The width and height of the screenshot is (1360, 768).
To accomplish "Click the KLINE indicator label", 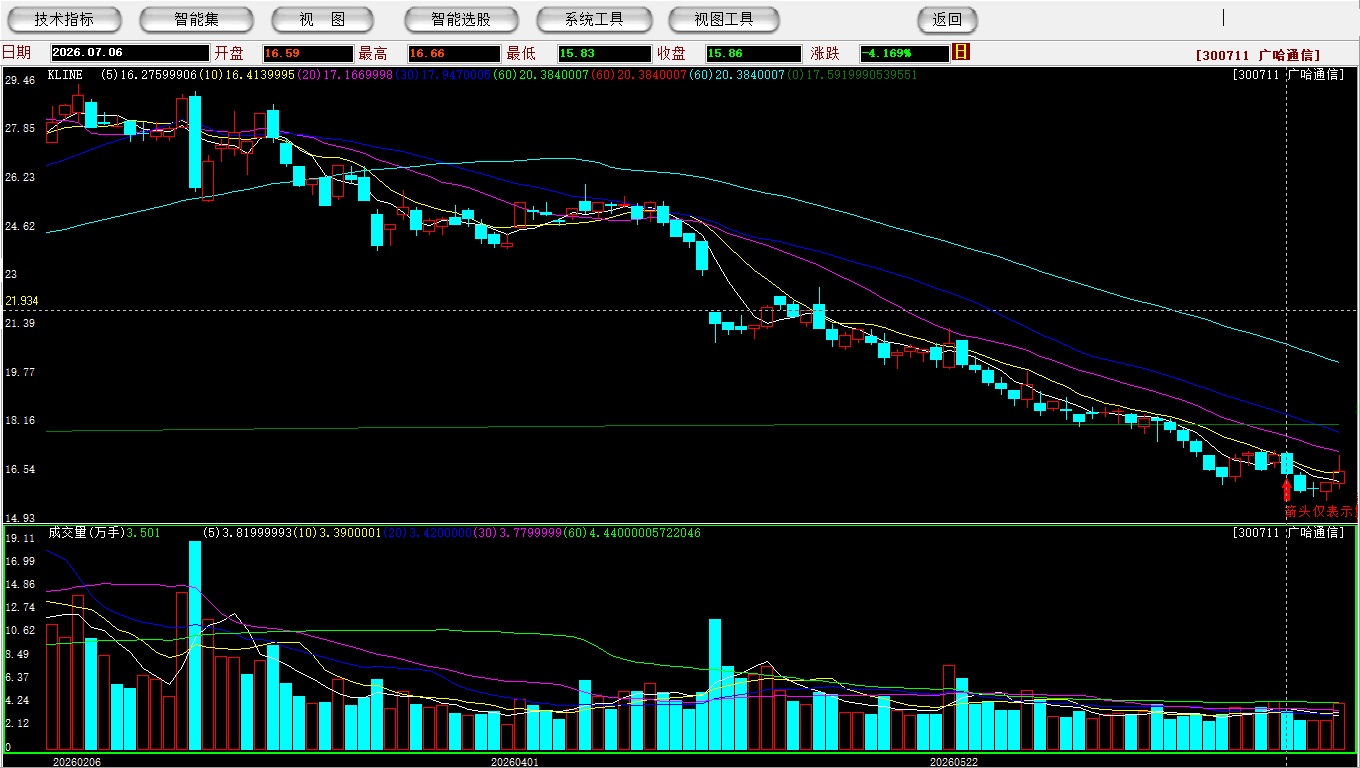I will coord(66,74).
